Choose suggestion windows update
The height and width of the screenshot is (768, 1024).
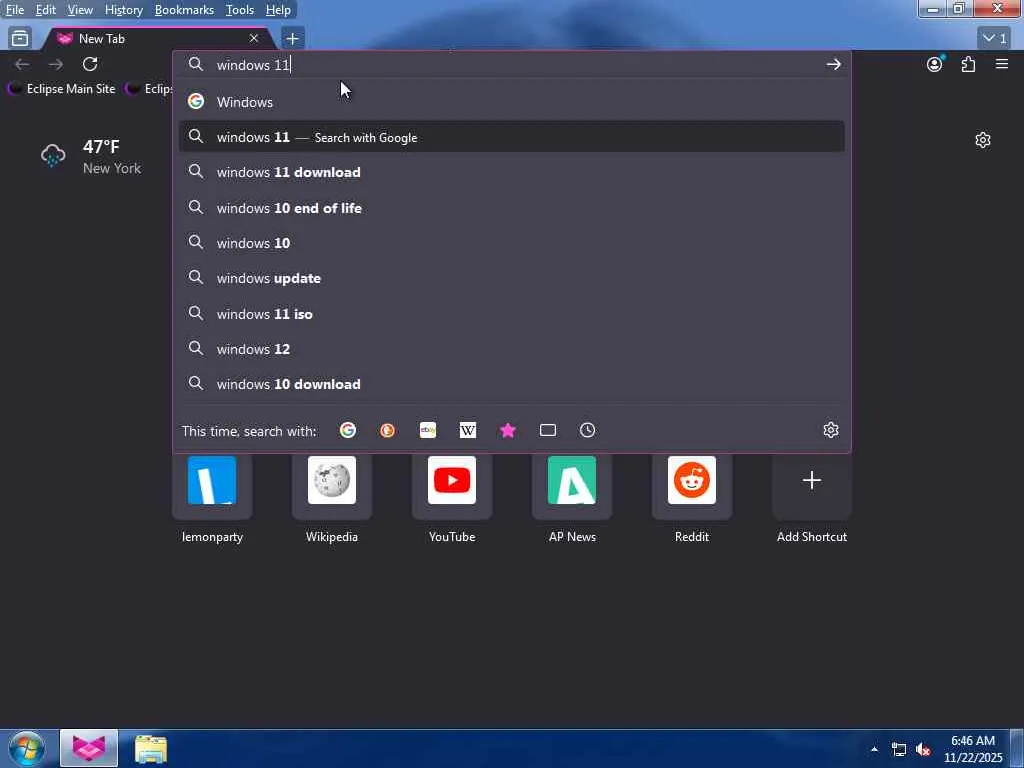(x=511, y=278)
